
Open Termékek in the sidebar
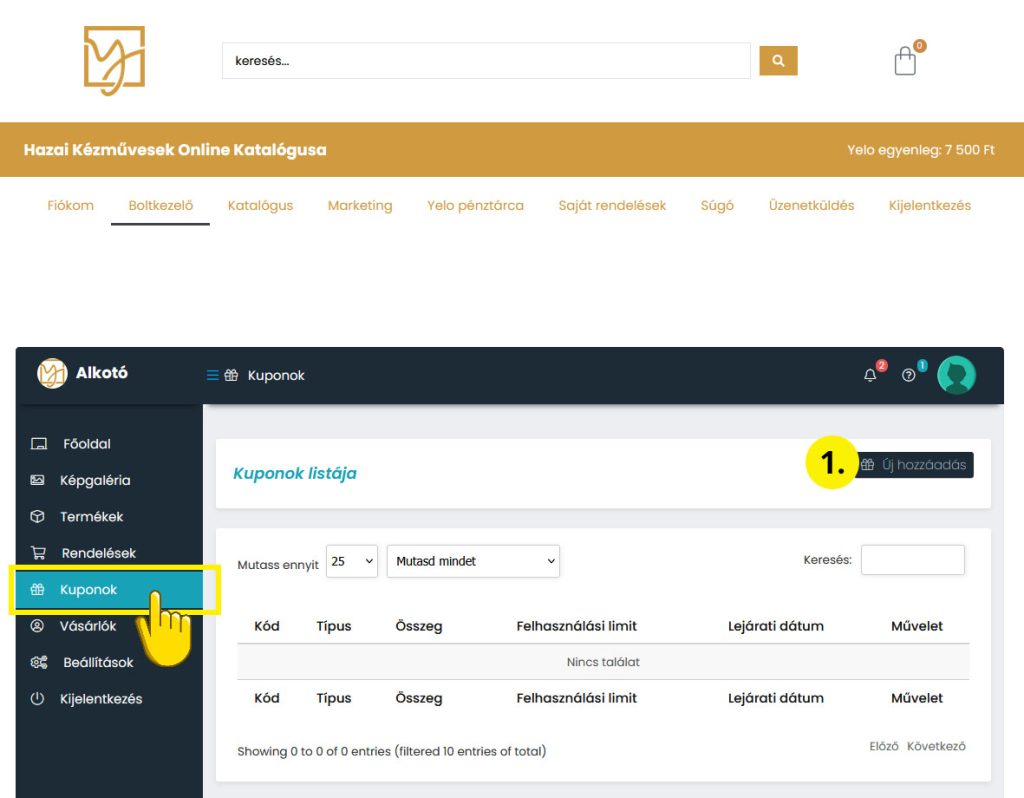click(x=92, y=517)
